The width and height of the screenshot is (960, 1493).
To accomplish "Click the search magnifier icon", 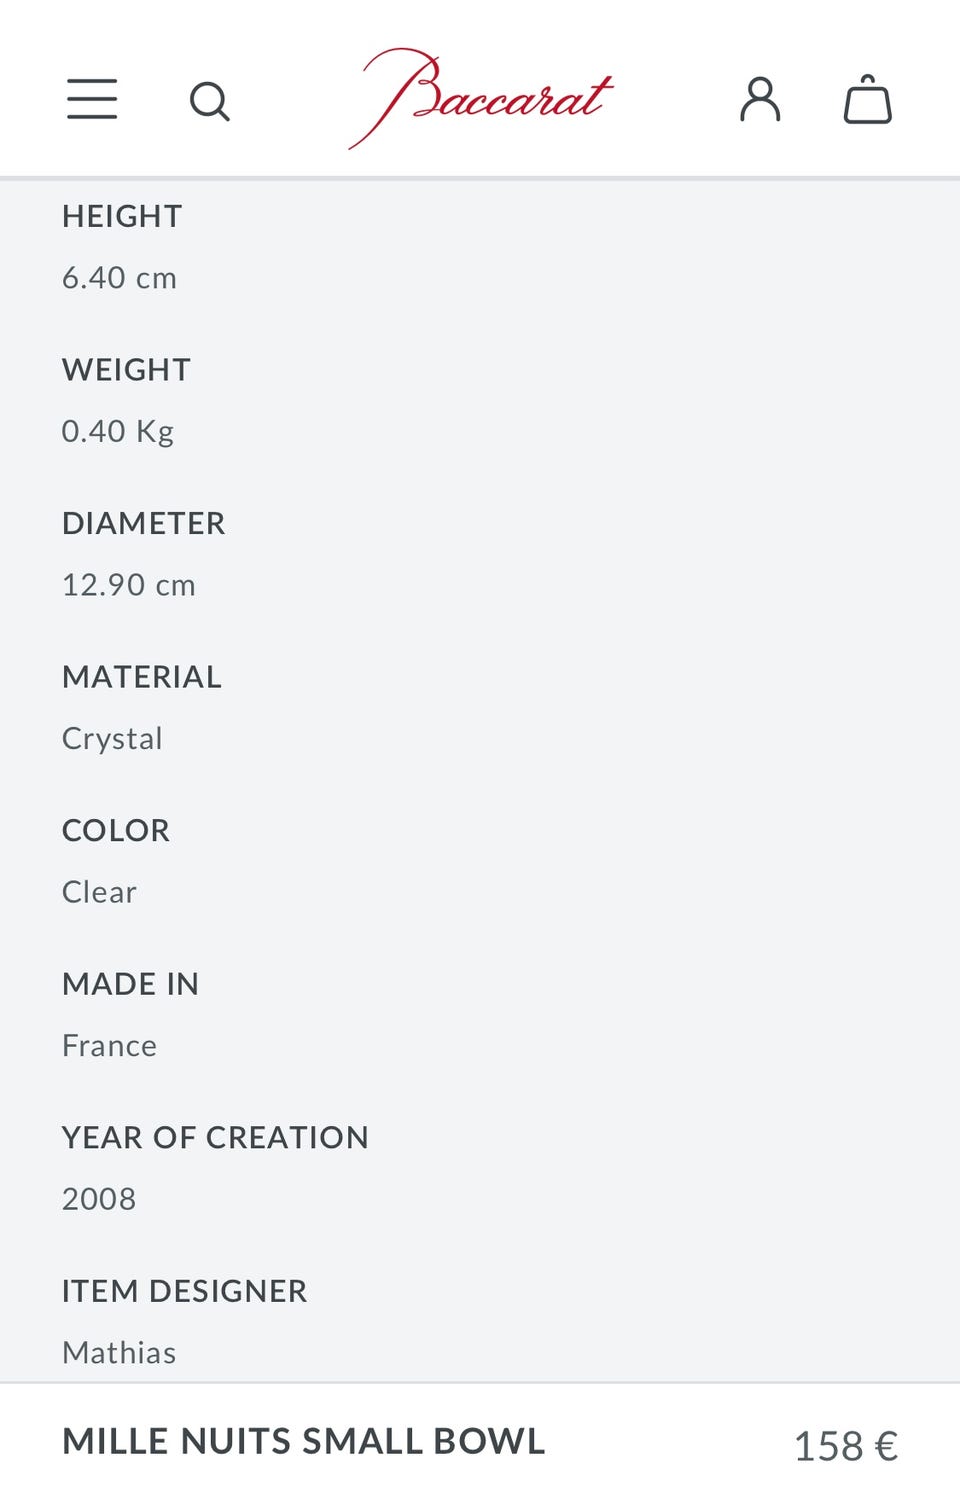I will coord(210,101).
